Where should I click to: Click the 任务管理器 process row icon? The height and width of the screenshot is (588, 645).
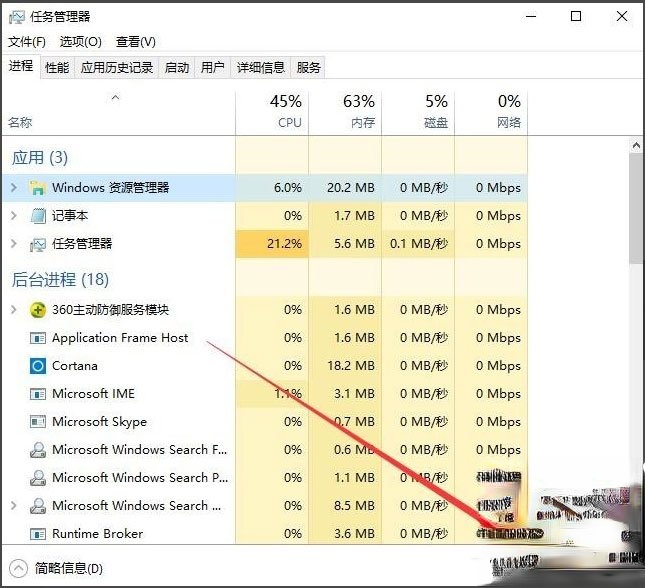click(37, 244)
